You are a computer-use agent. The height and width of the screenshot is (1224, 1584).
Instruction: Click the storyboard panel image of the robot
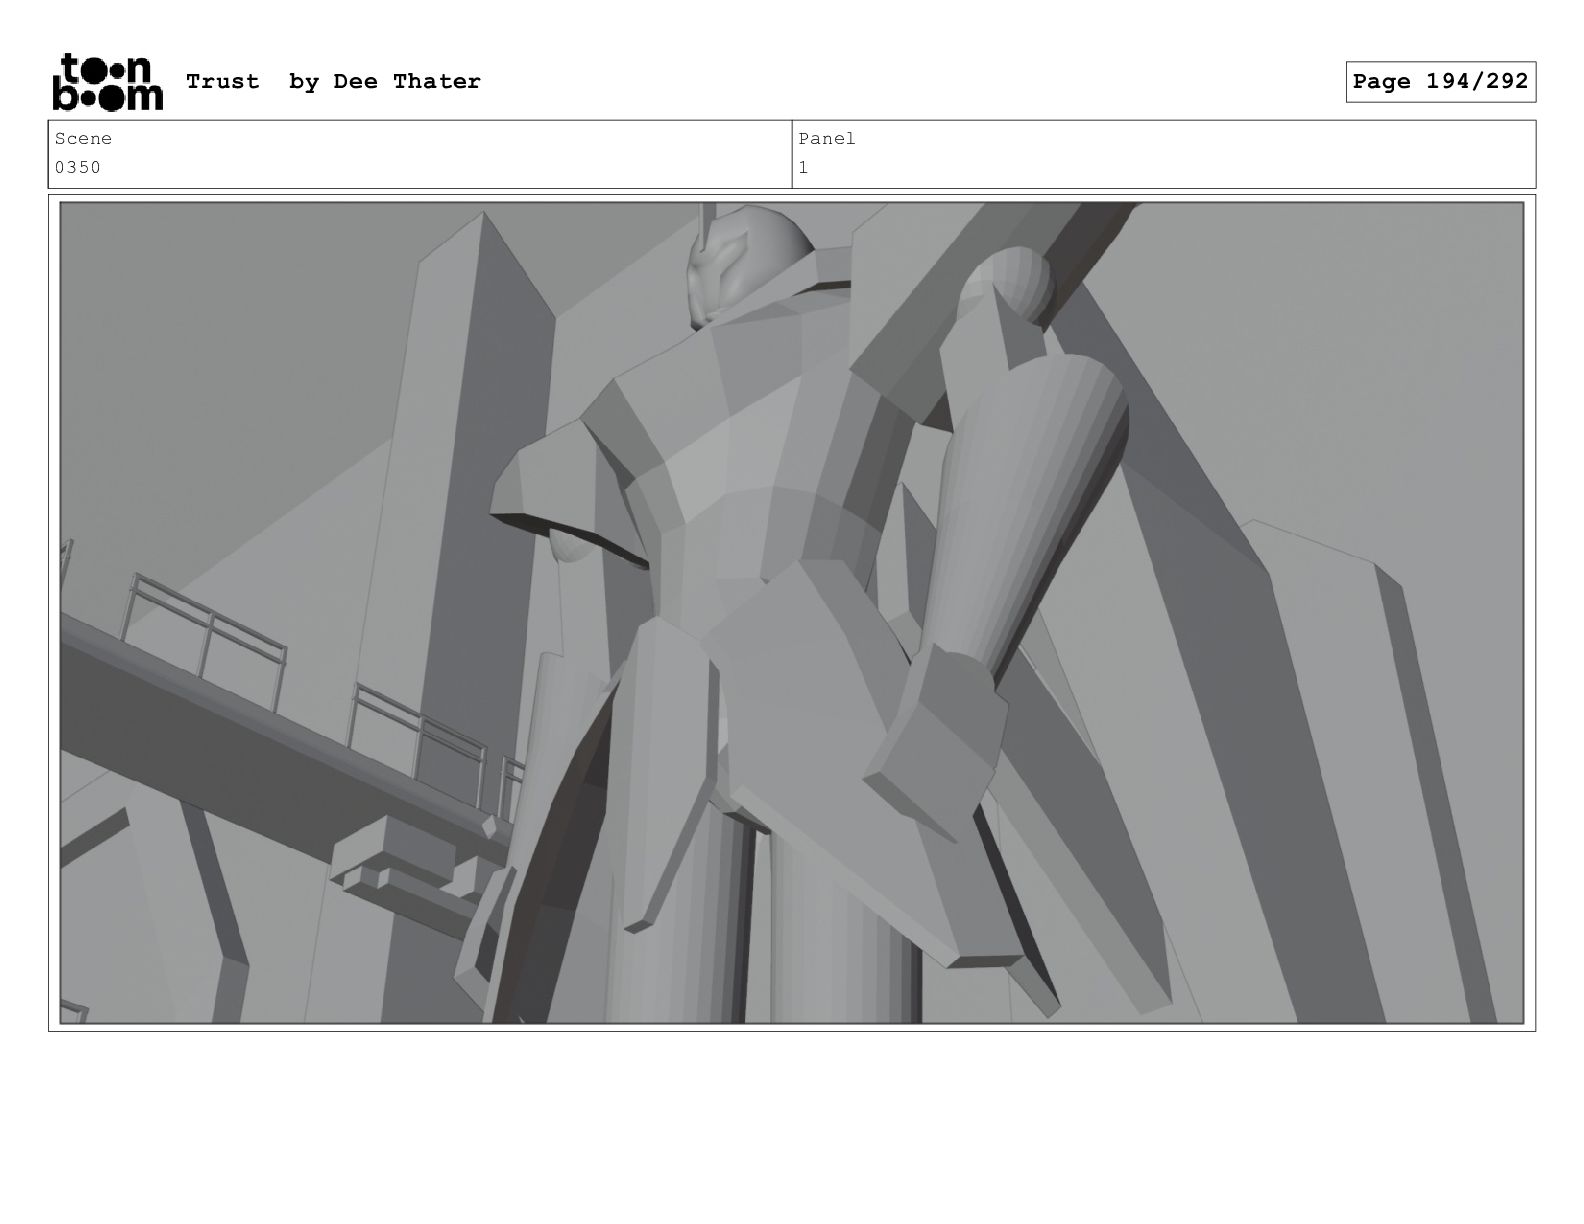pos(792,613)
